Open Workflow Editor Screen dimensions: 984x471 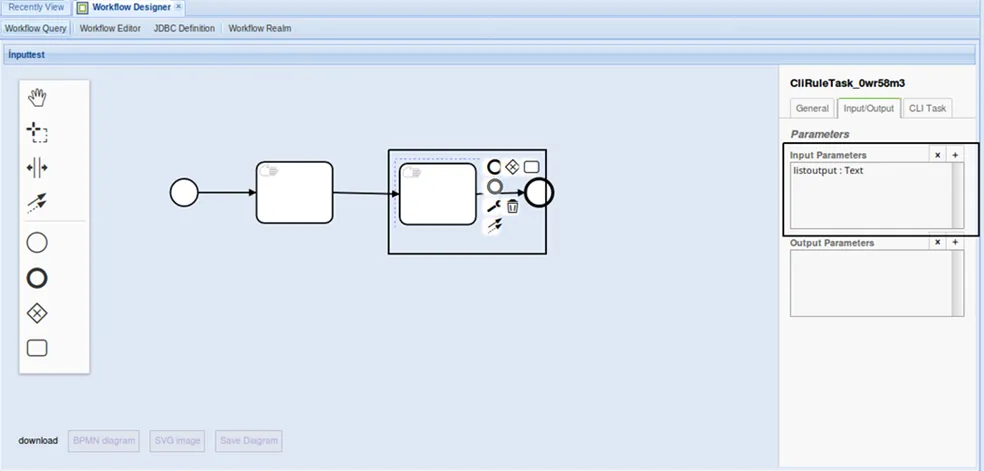pyautogui.click(x=110, y=28)
